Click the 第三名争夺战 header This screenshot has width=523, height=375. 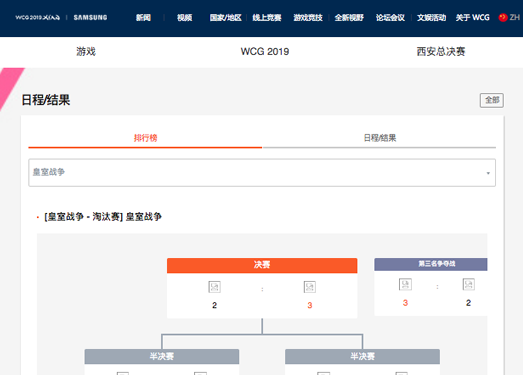click(x=431, y=264)
